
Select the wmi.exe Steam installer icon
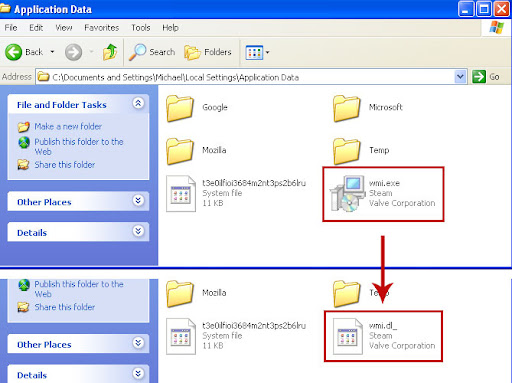(x=347, y=194)
